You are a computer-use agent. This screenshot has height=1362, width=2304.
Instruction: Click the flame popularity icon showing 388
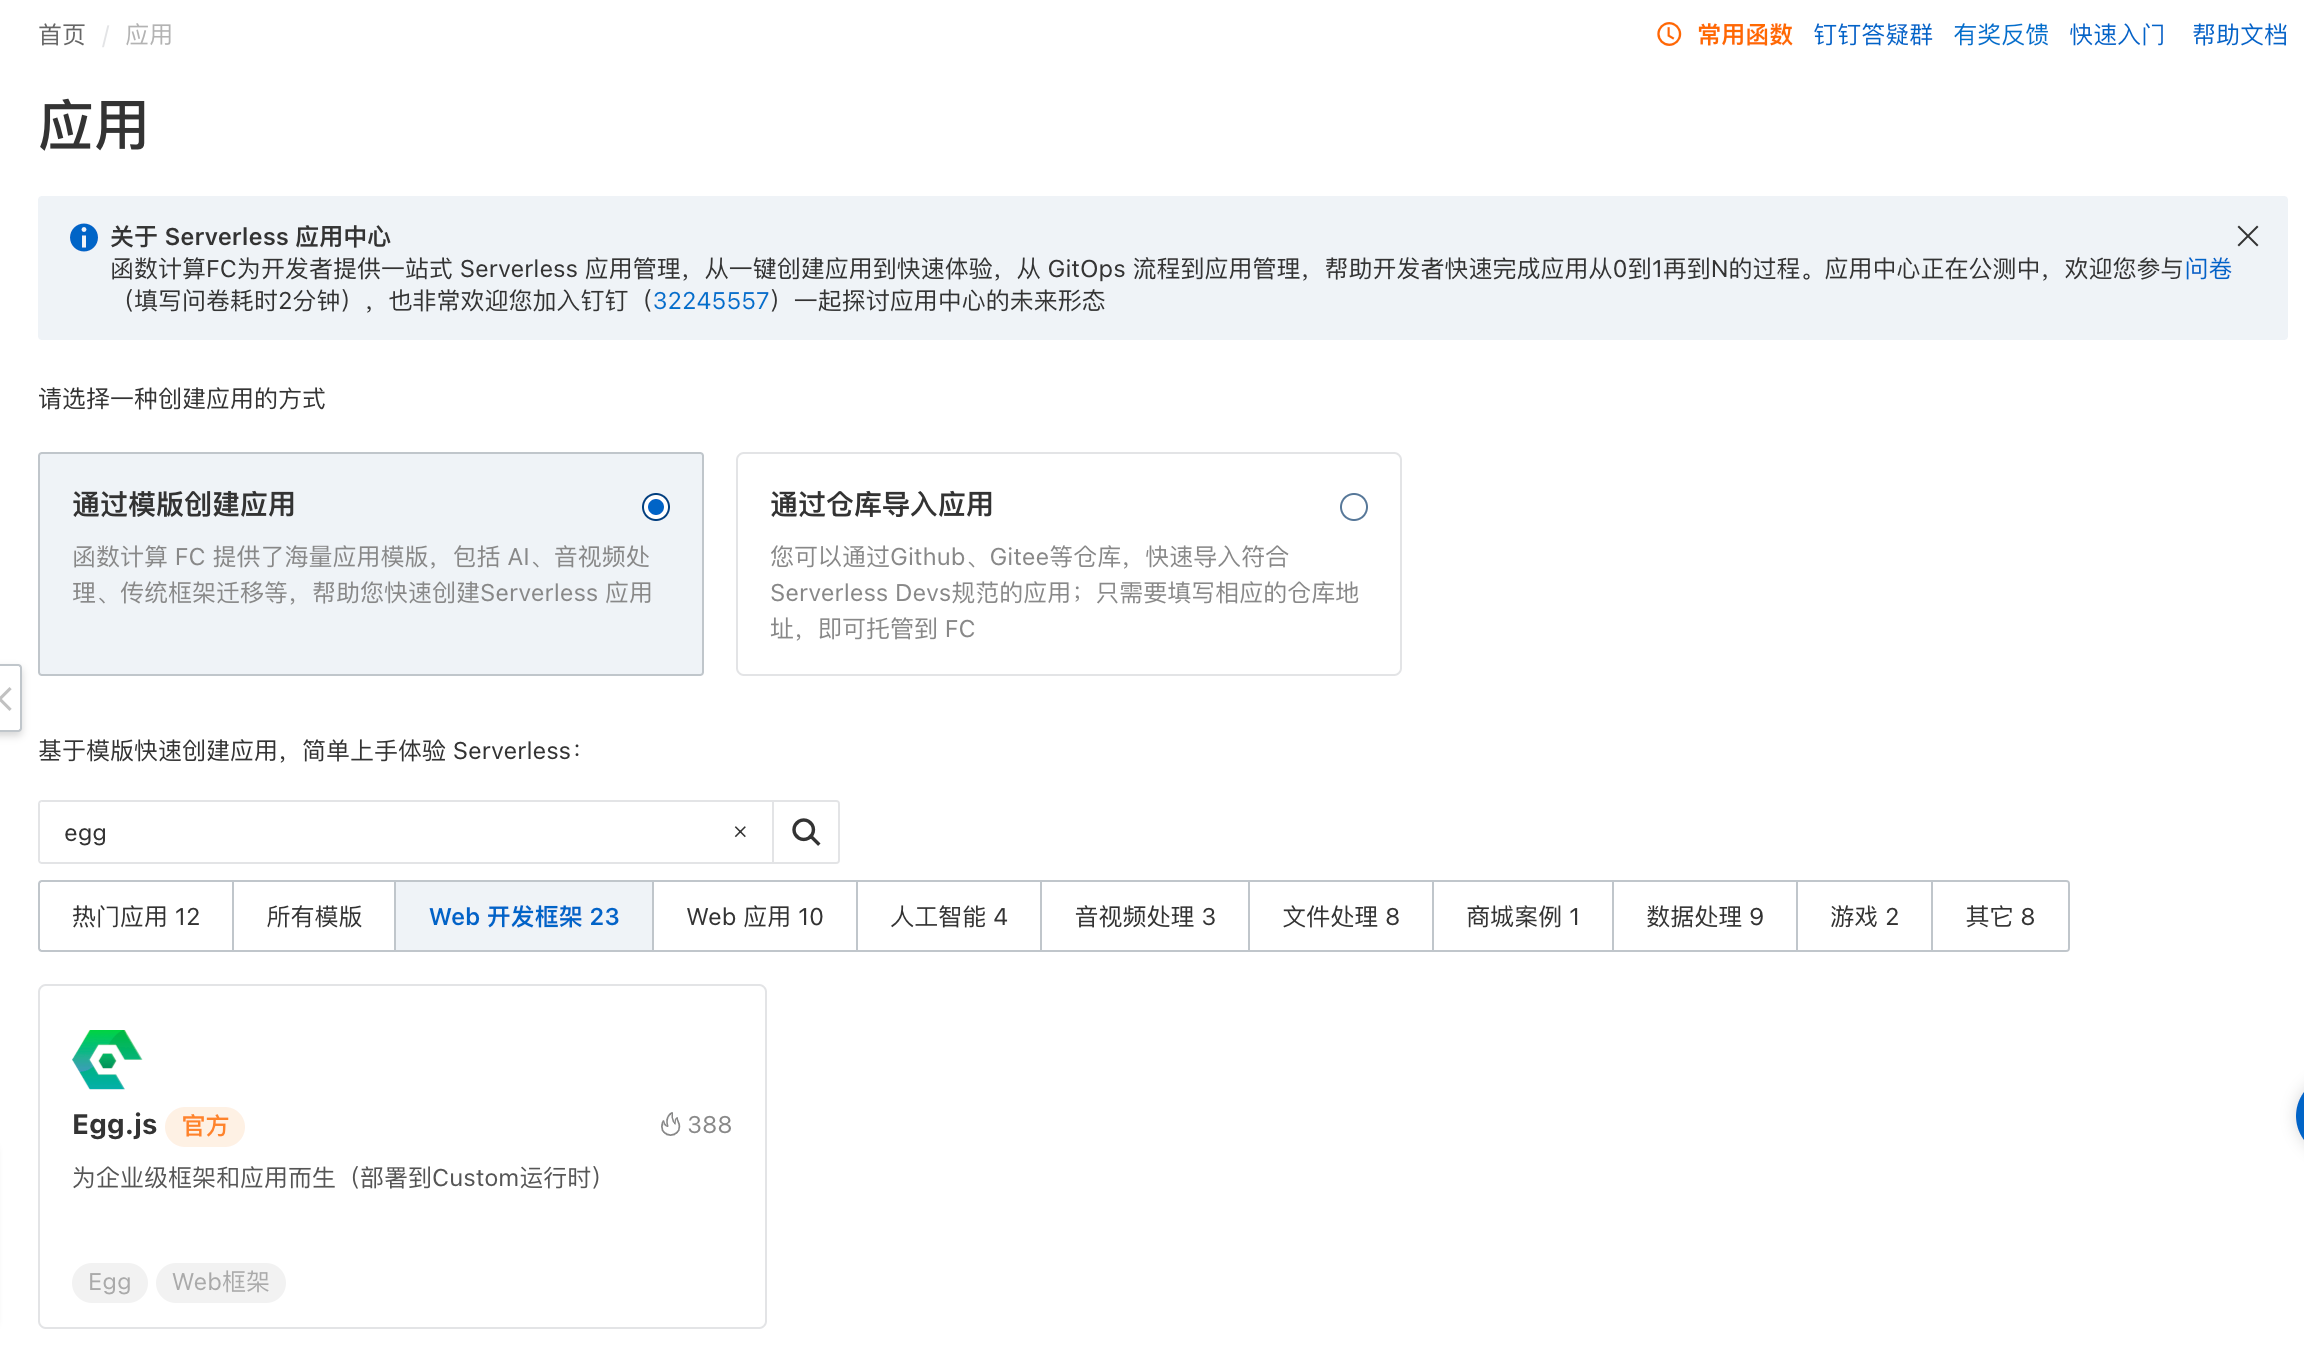tap(670, 1125)
